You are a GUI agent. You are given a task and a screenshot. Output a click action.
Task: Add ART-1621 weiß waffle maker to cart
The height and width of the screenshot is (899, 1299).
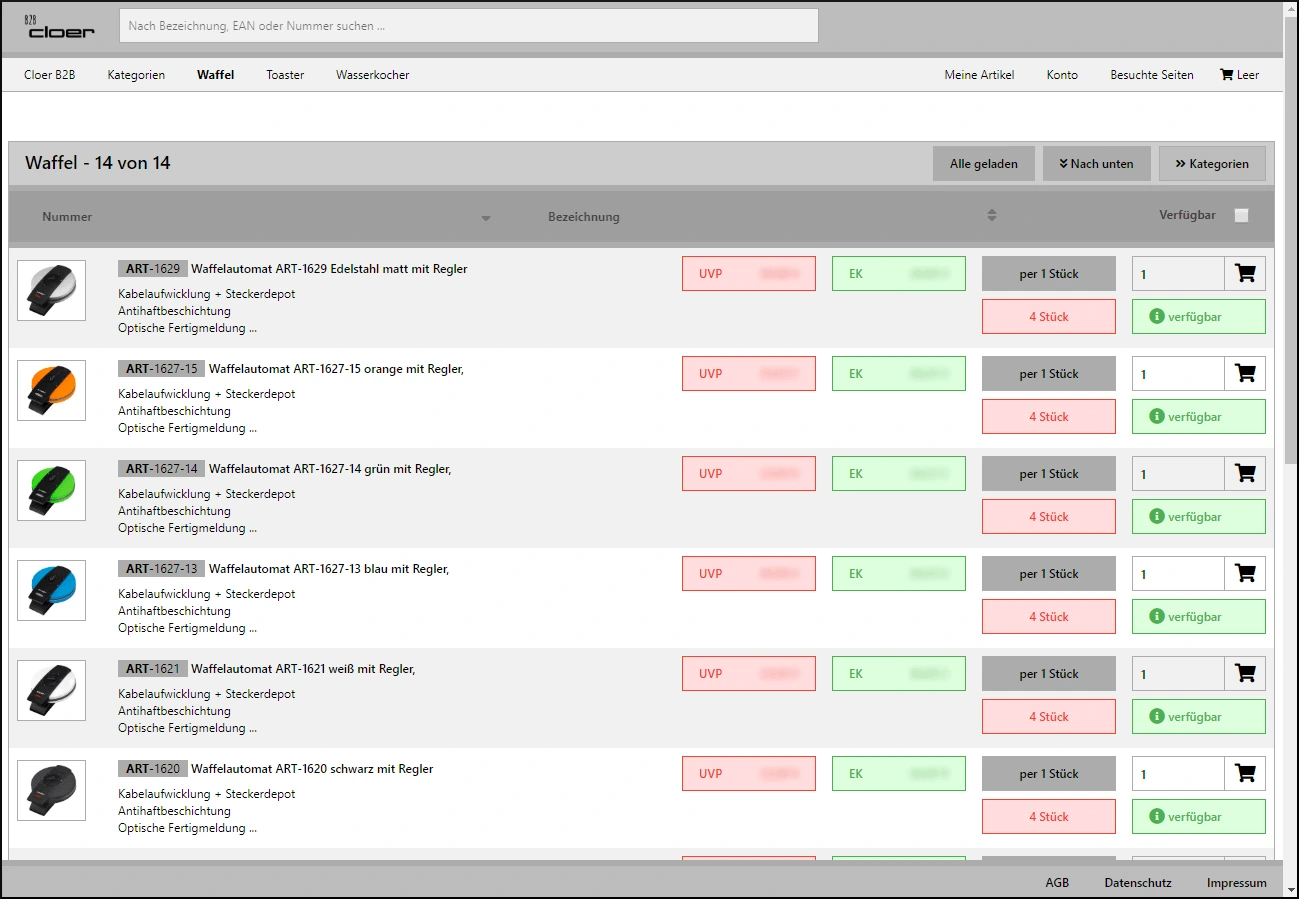click(1245, 674)
